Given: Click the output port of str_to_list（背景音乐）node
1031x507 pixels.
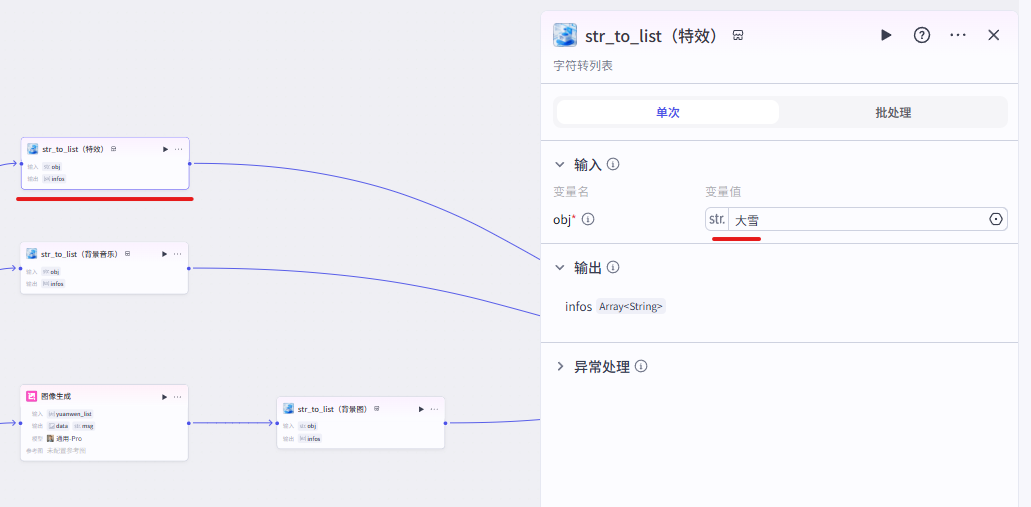Looking at the screenshot, I should 188,268.
